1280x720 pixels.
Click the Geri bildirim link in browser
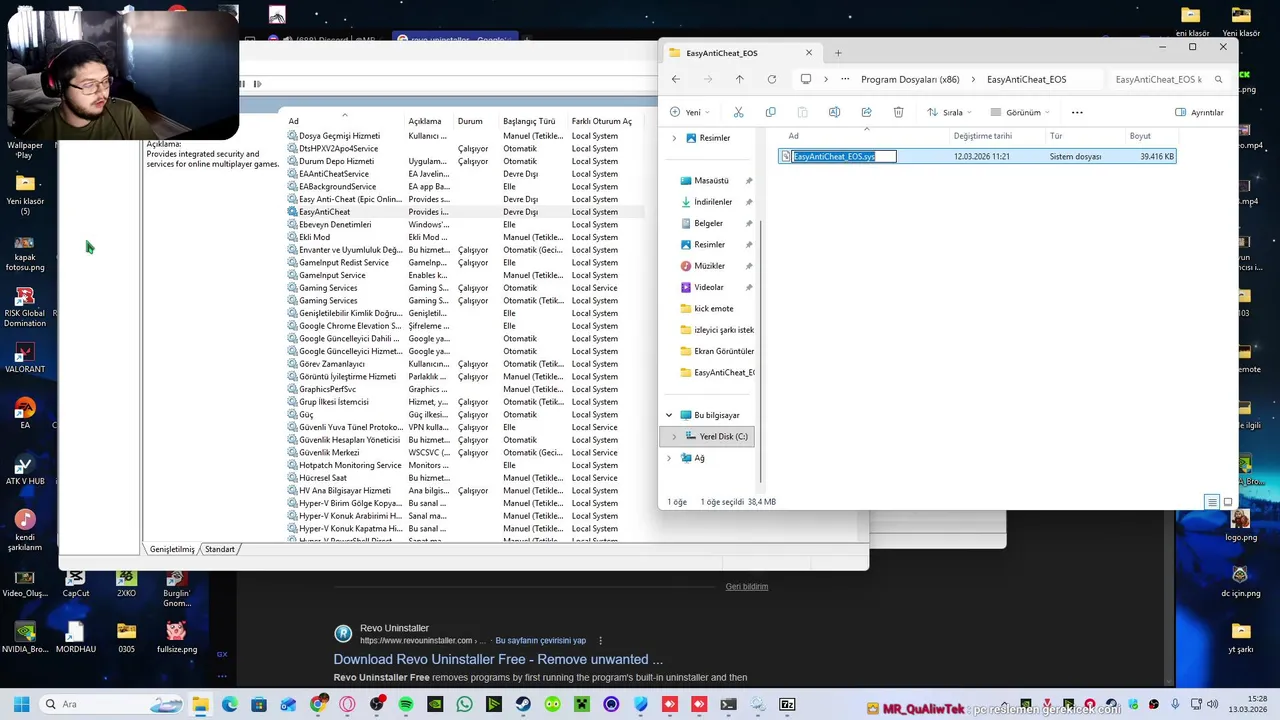pyautogui.click(x=747, y=586)
